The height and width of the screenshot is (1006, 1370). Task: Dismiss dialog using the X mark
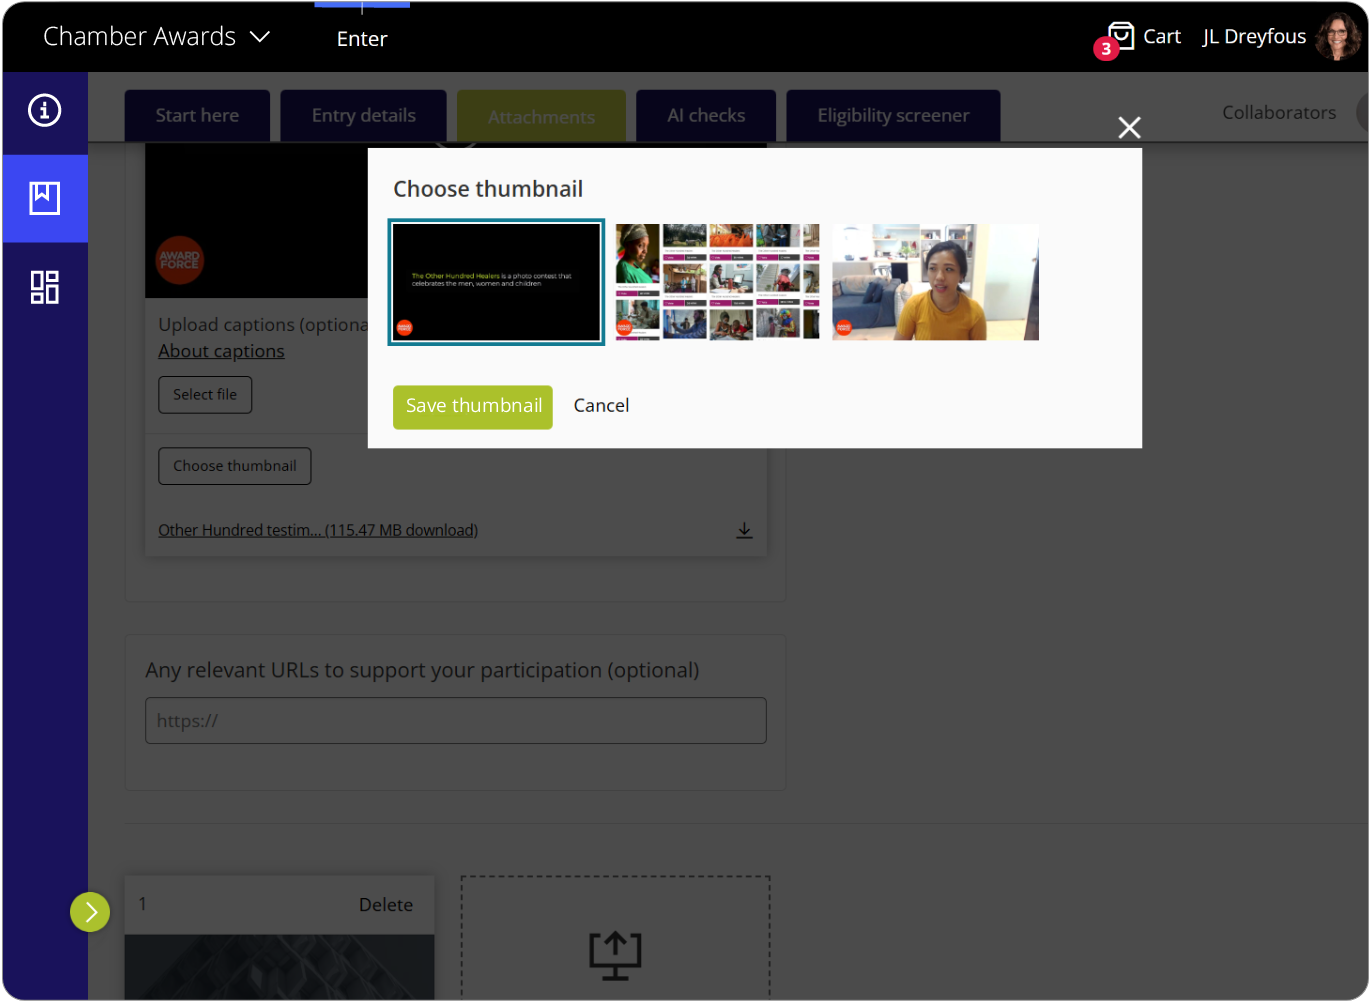pyautogui.click(x=1129, y=127)
